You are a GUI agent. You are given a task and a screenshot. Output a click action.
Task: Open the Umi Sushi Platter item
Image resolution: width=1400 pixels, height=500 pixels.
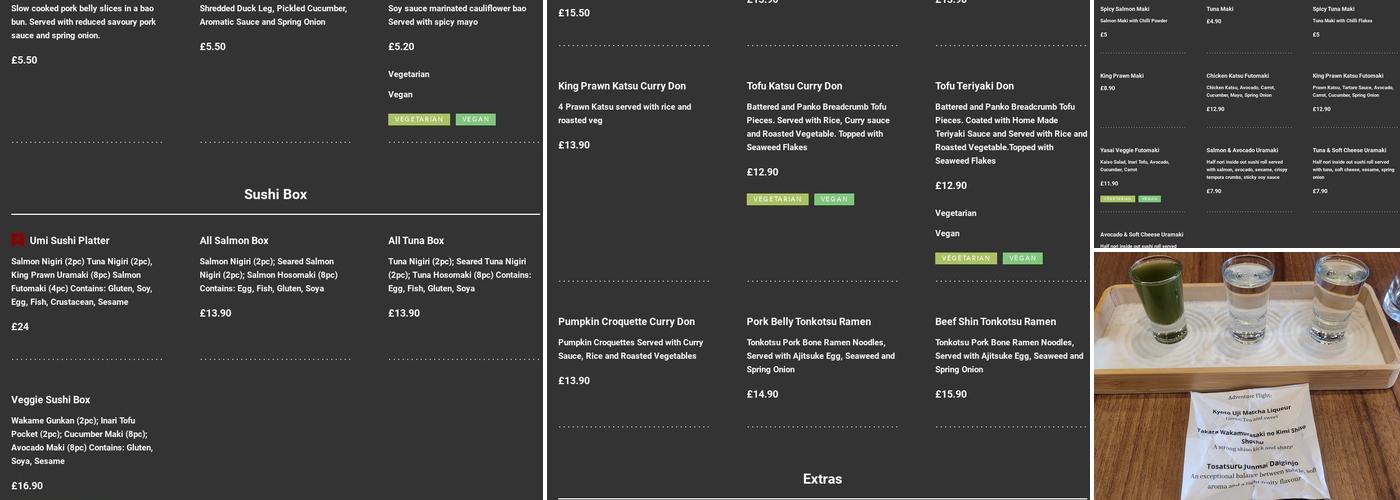coord(69,241)
